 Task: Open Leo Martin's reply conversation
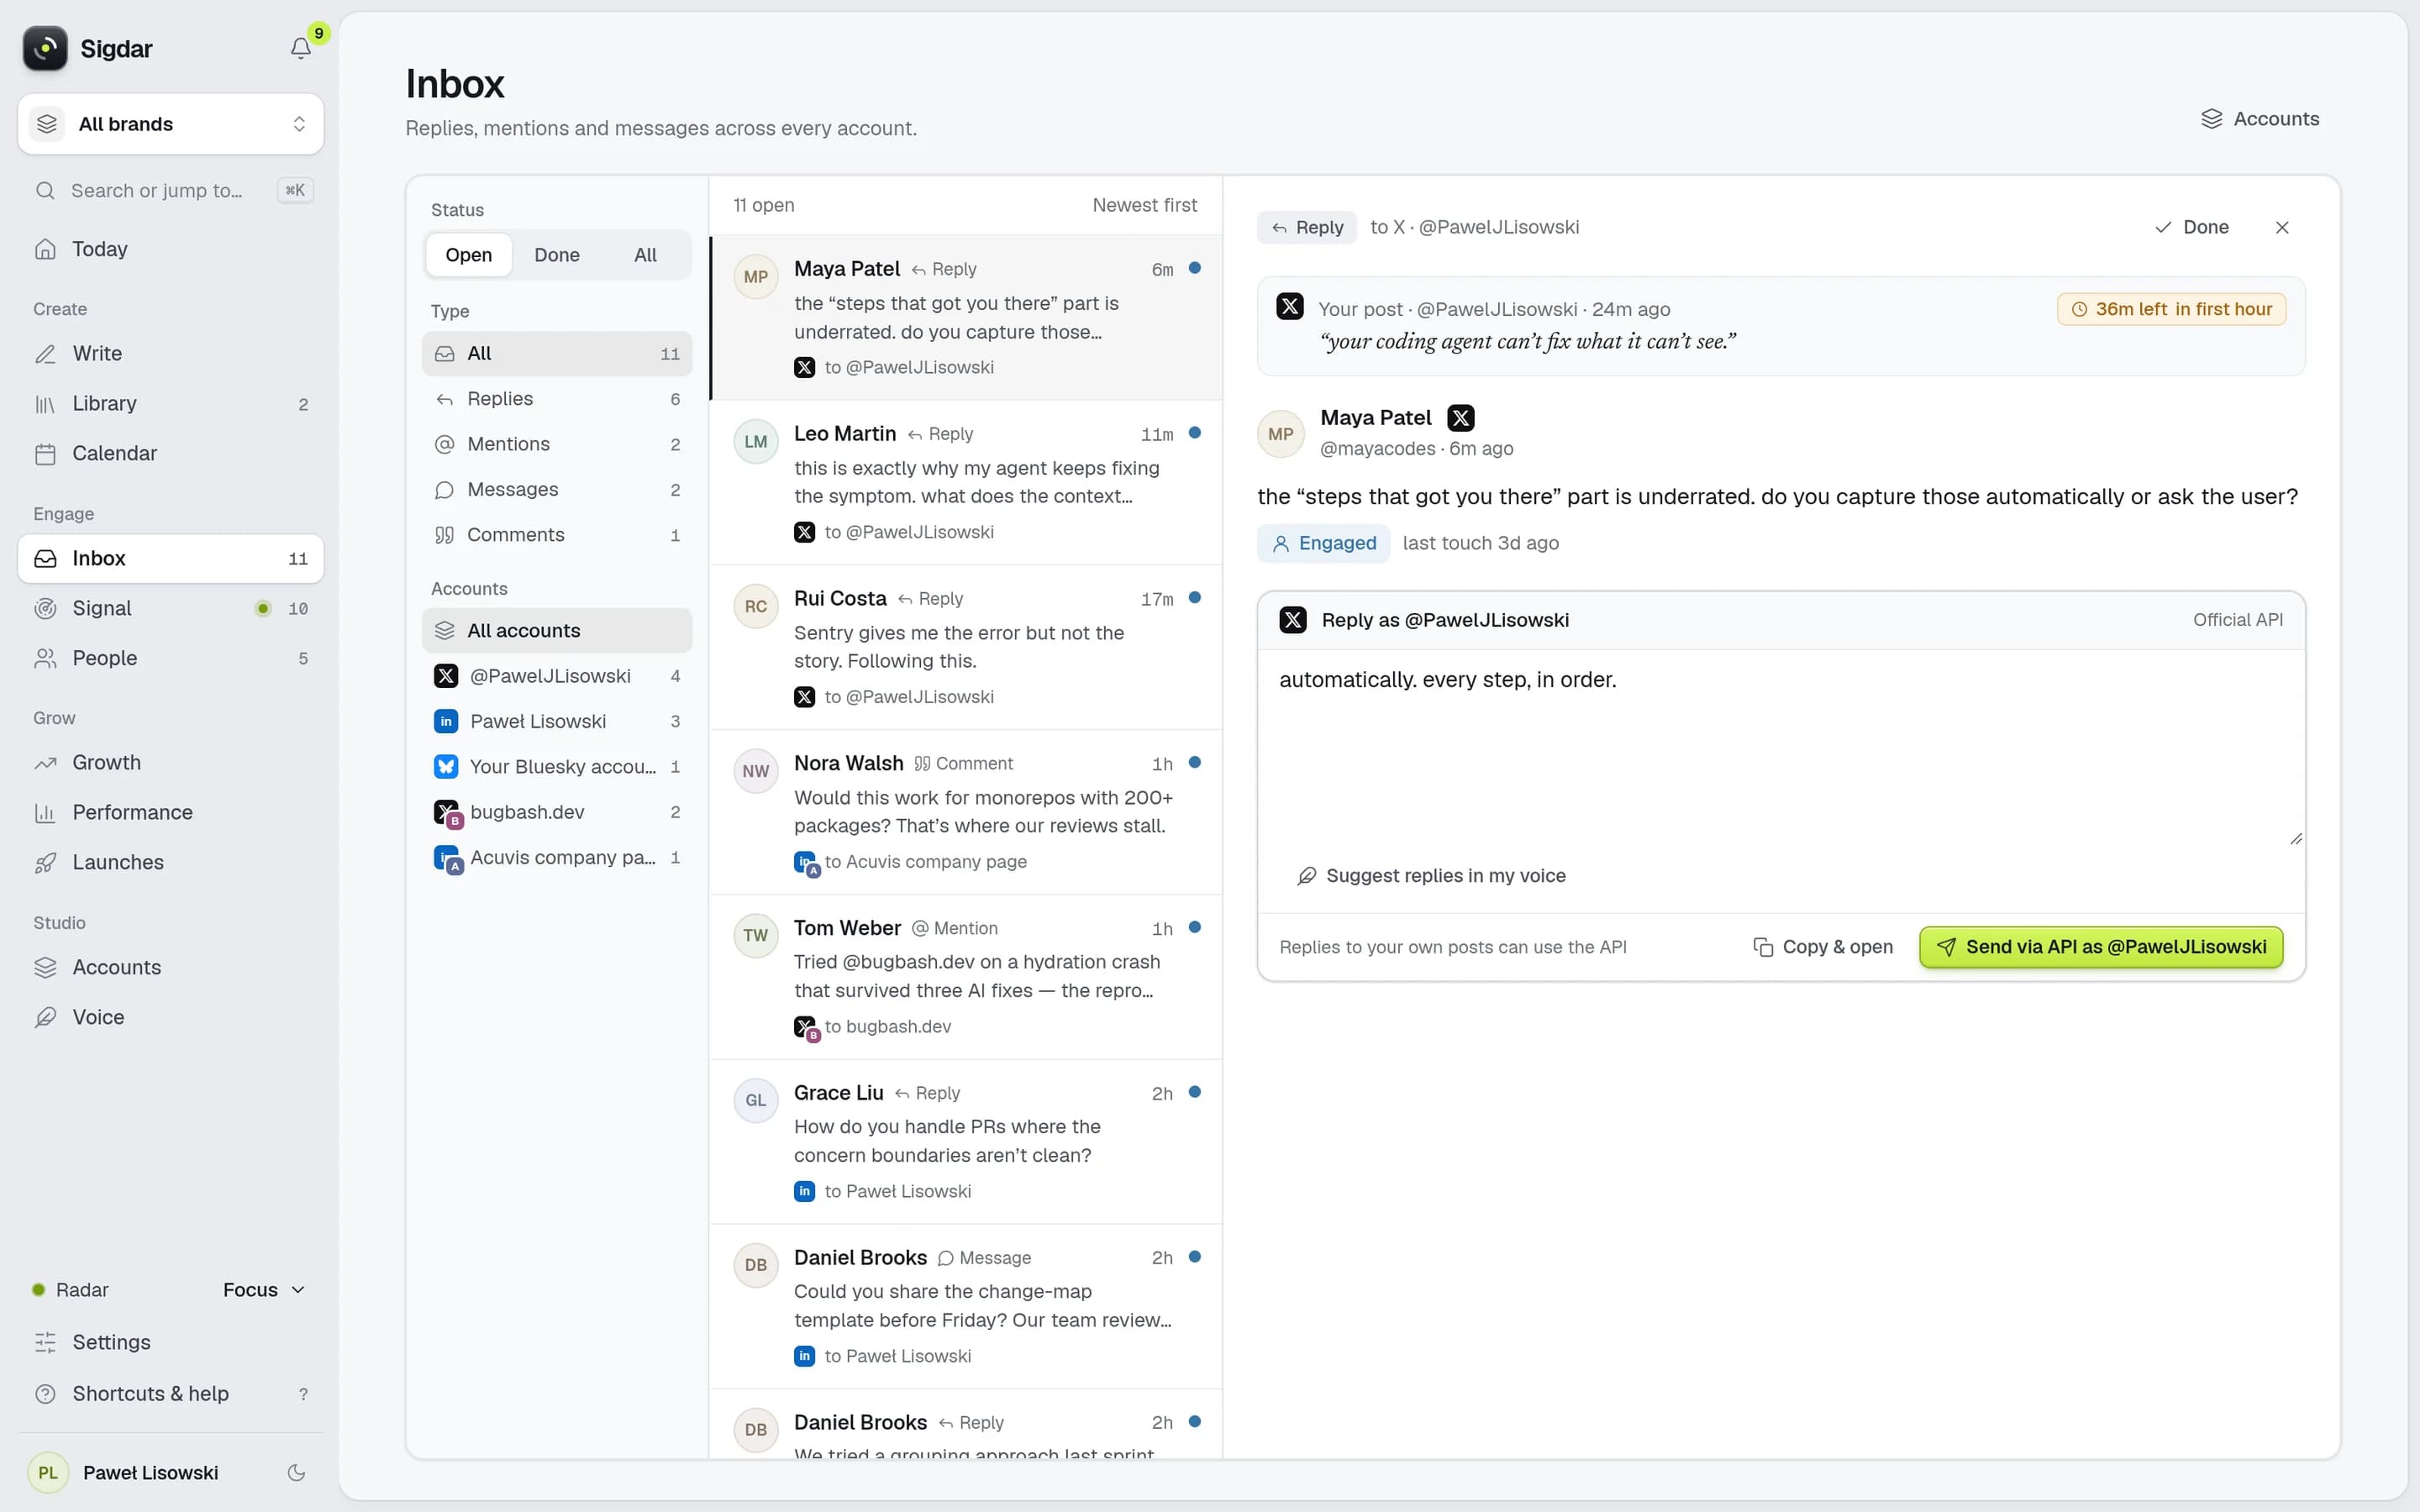click(x=966, y=483)
